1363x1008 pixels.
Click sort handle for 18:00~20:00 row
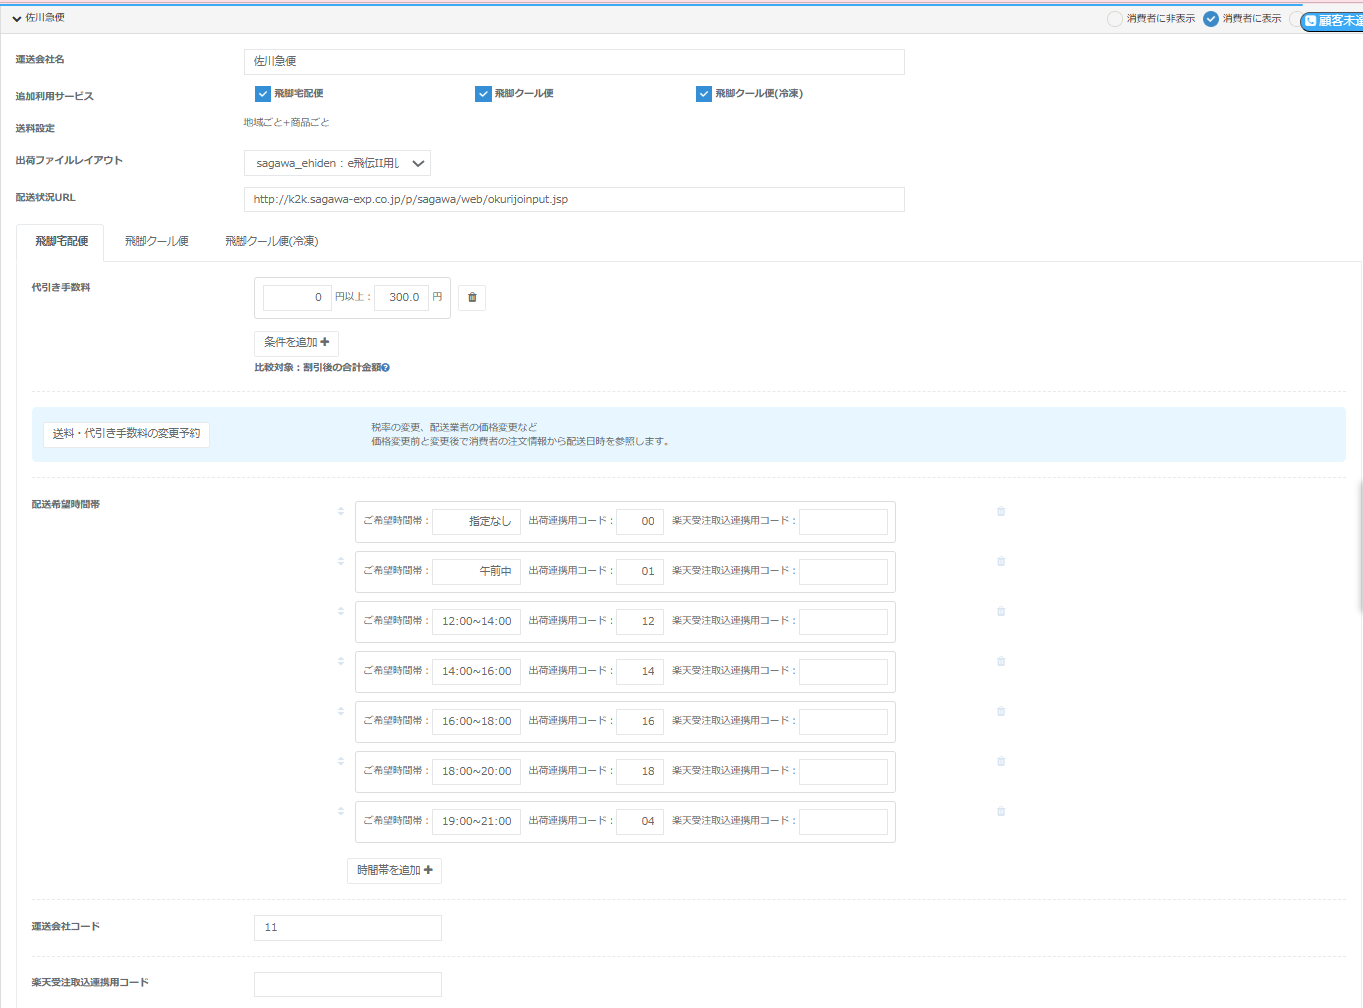341,761
